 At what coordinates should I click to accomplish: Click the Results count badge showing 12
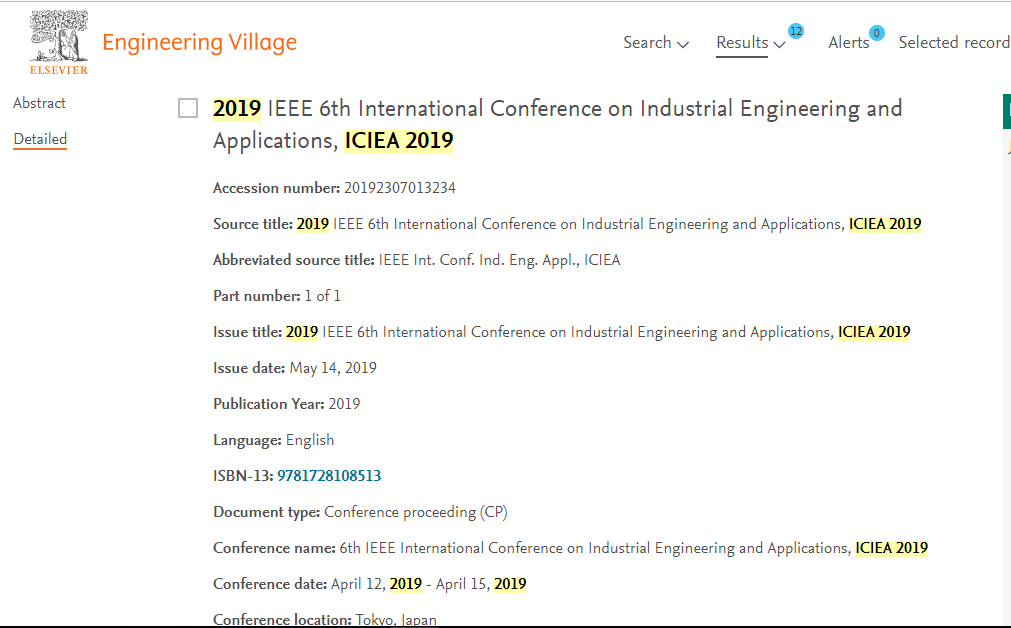tap(796, 31)
